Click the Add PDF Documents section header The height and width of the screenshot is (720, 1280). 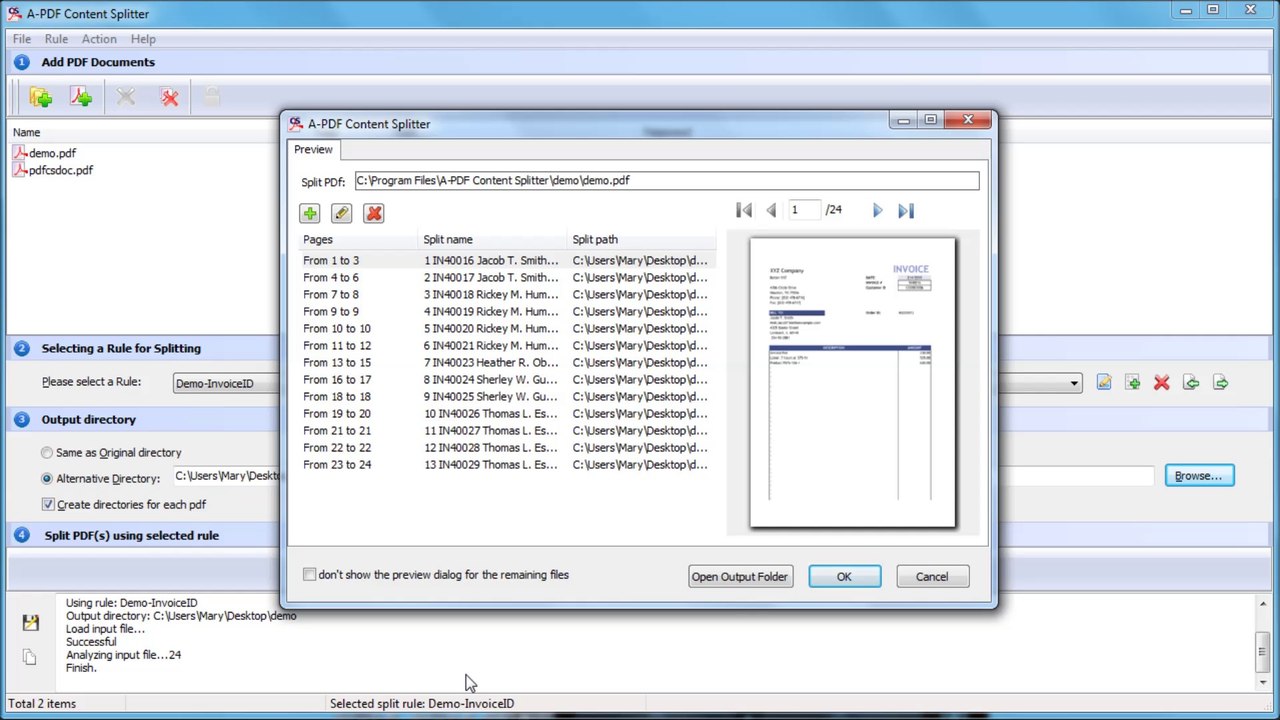[98, 62]
